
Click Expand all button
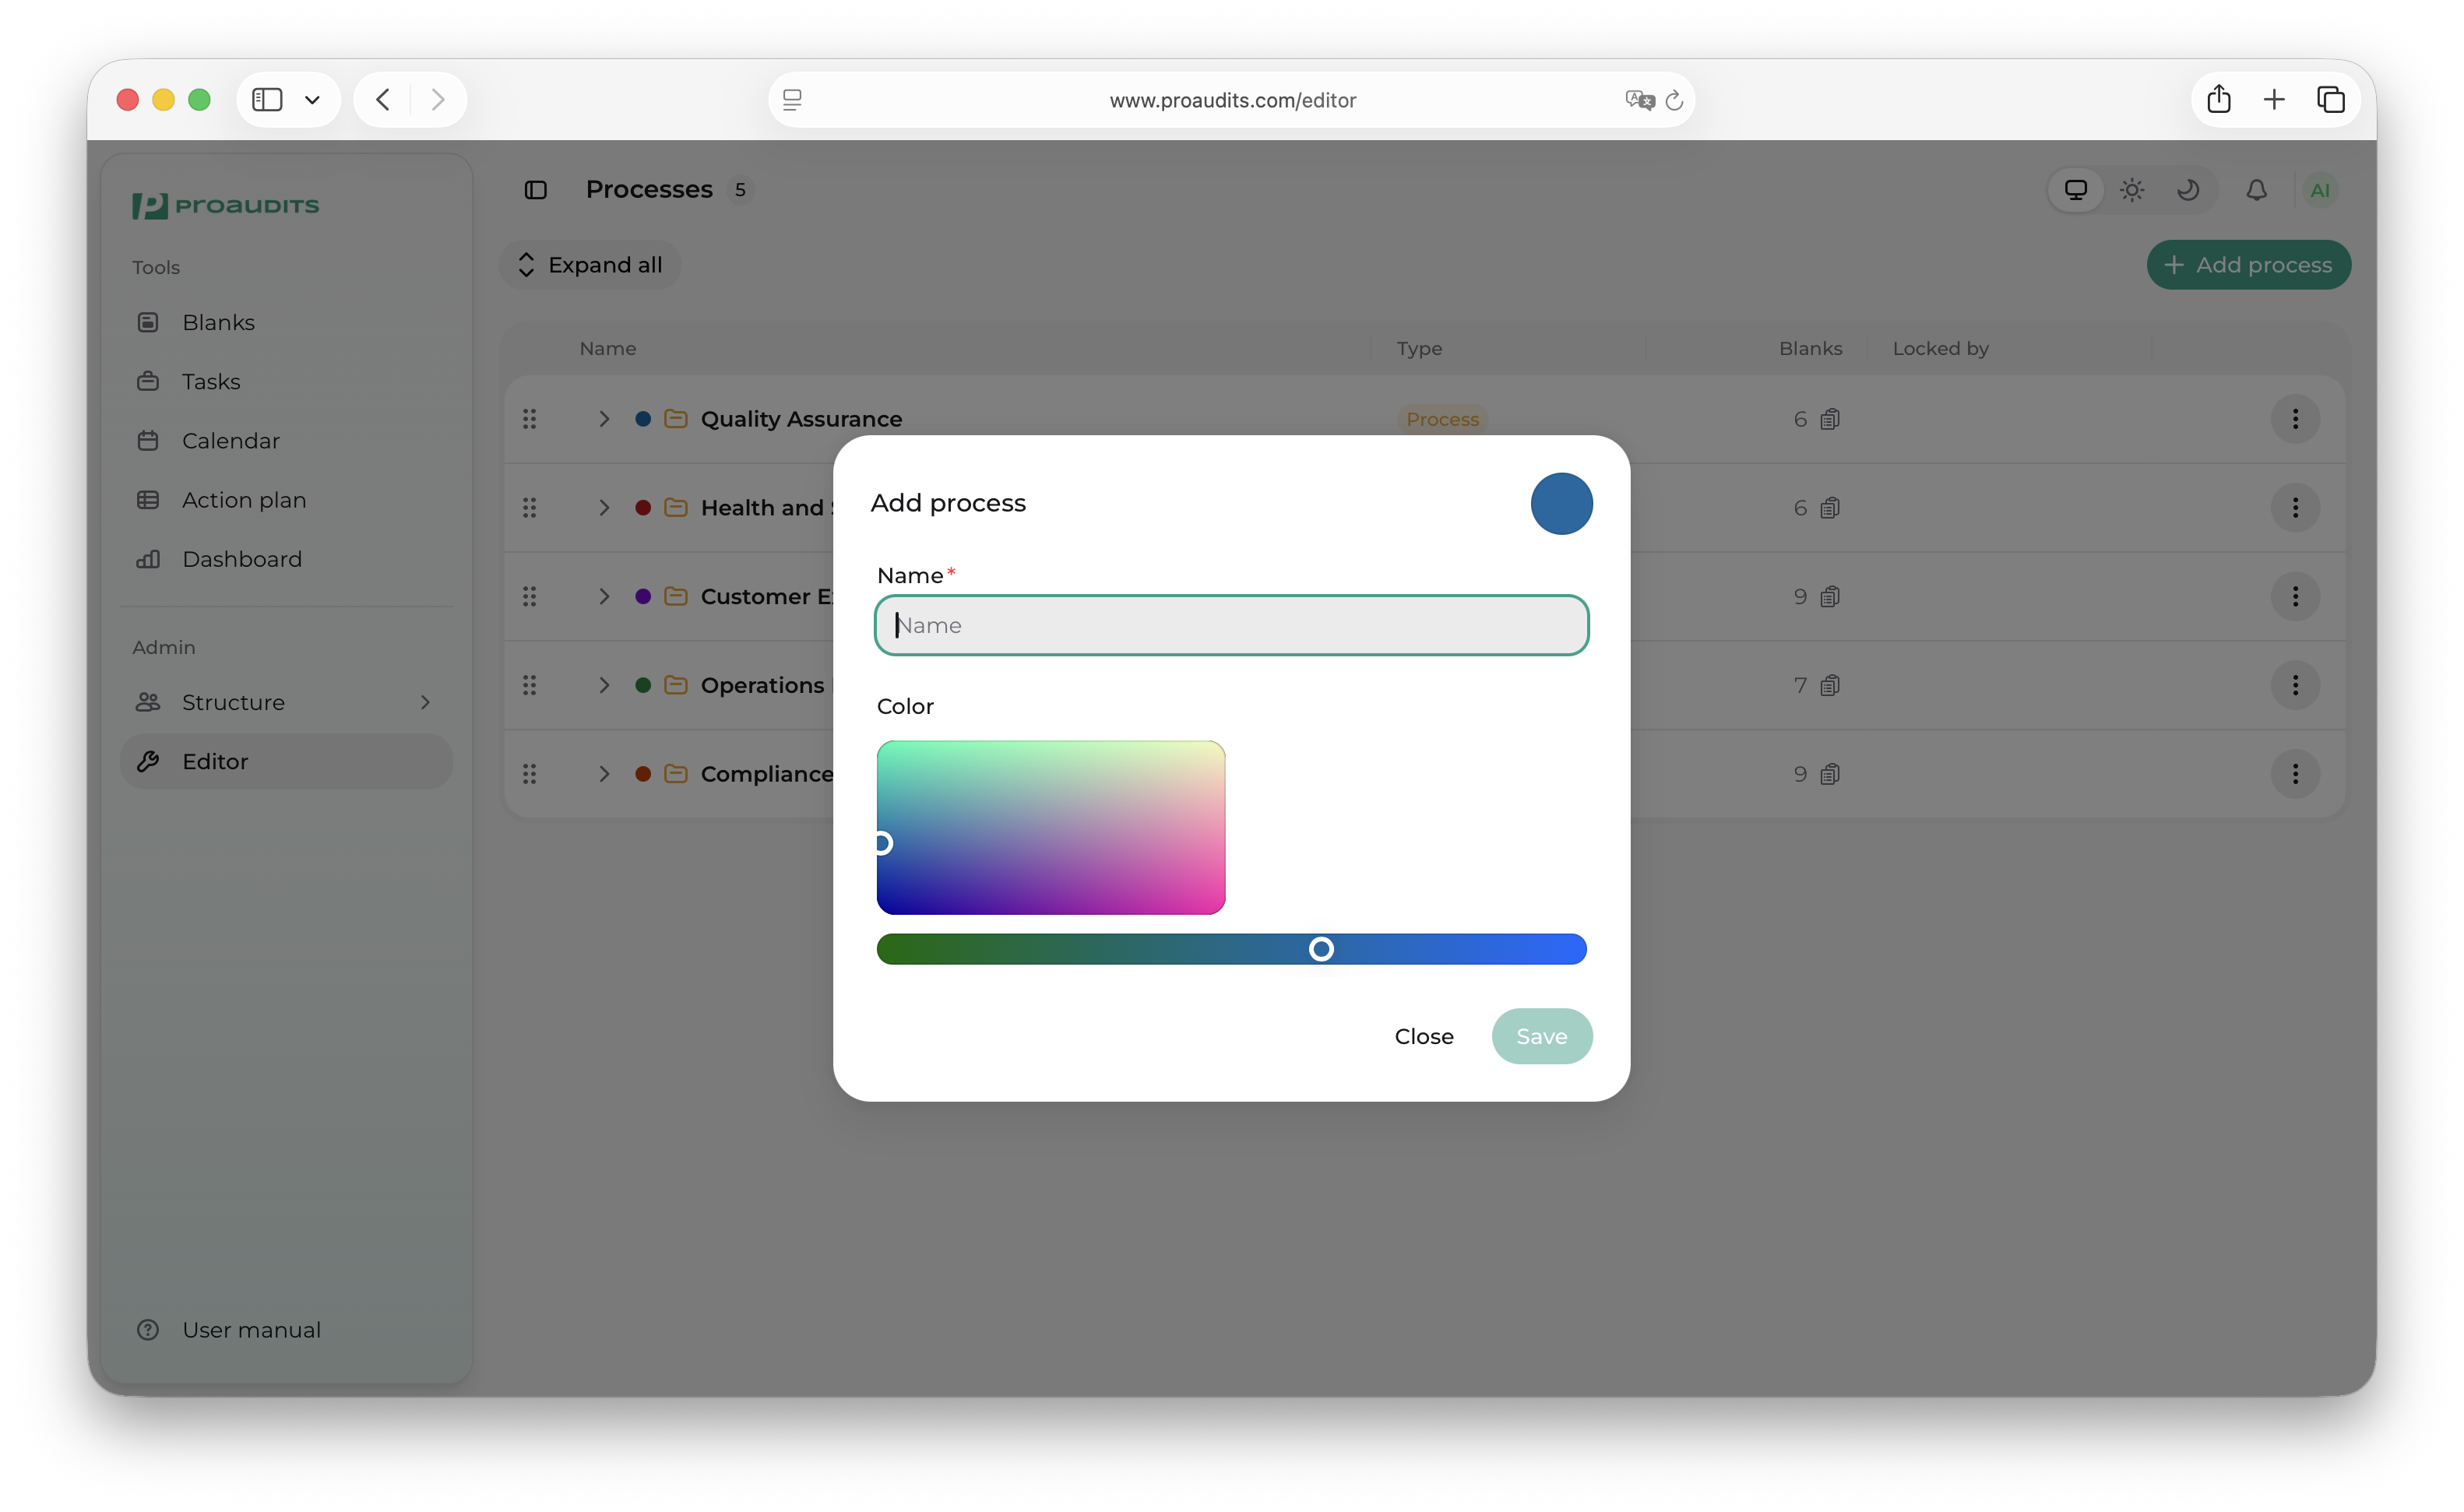click(590, 265)
